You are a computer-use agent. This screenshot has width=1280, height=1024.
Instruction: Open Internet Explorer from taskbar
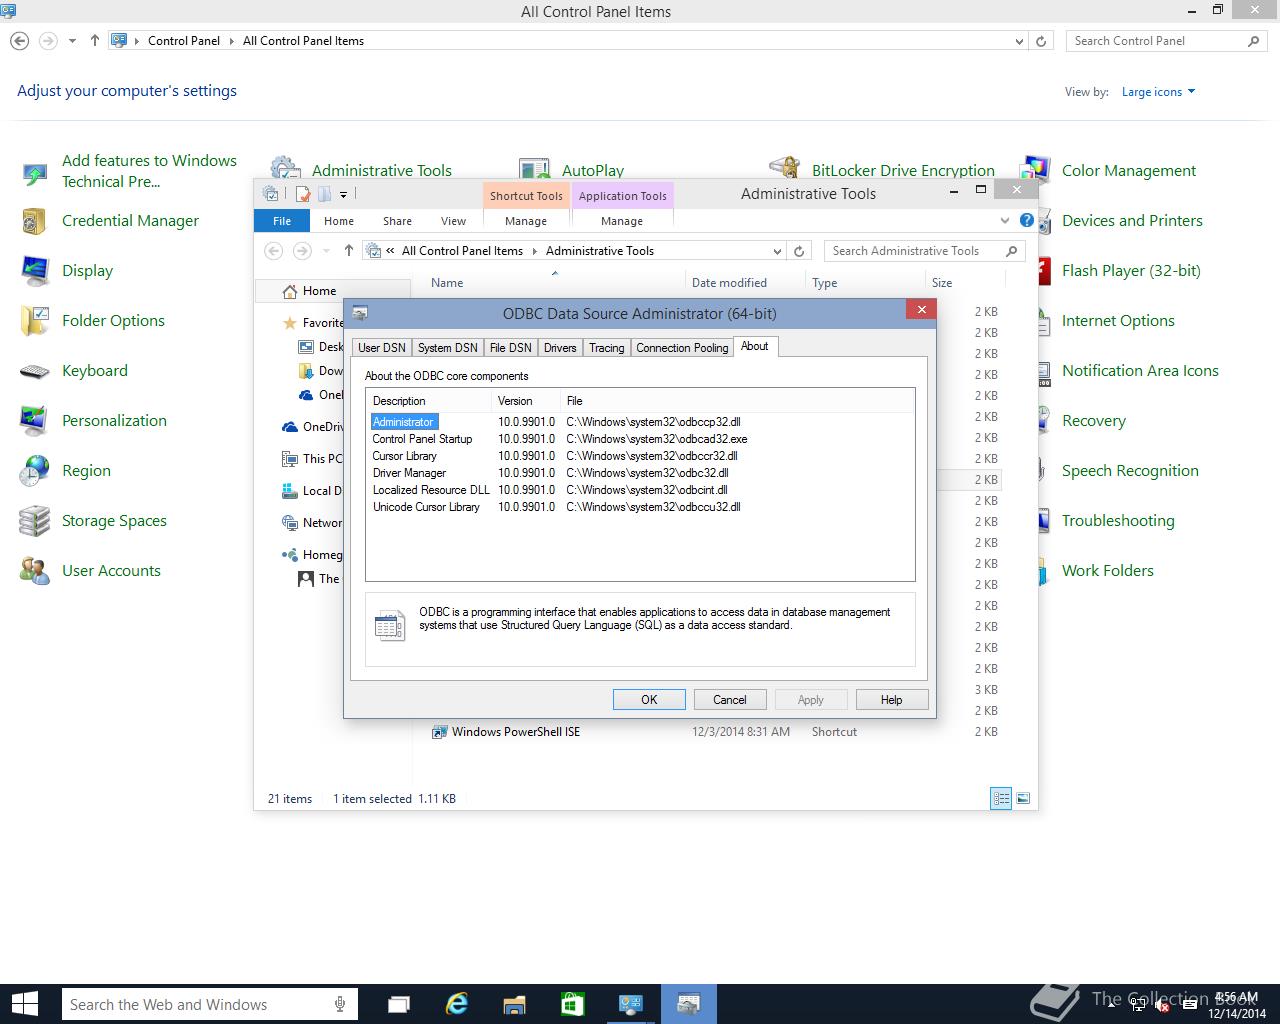(x=457, y=1004)
